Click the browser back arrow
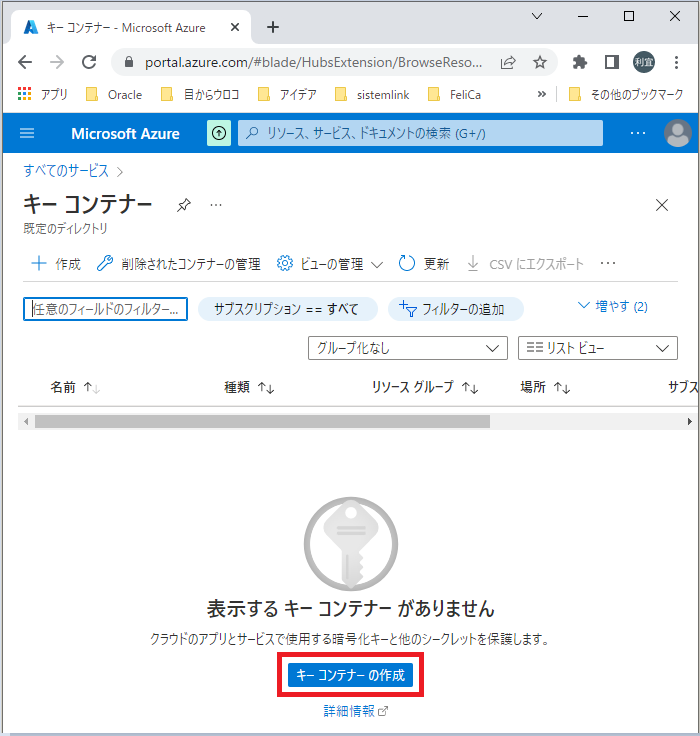Viewport: 700px width, 736px height. tap(25, 62)
